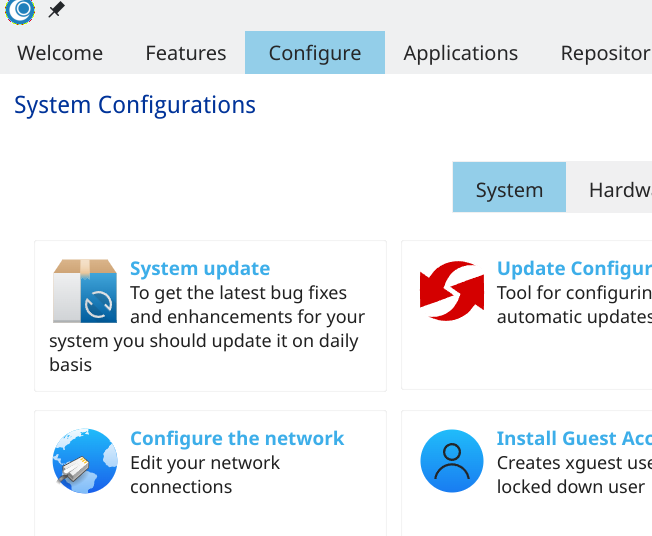This screenshot has width=652, height=536.
Task: Click the Install Guest Account link
Action: pos(574,439)
